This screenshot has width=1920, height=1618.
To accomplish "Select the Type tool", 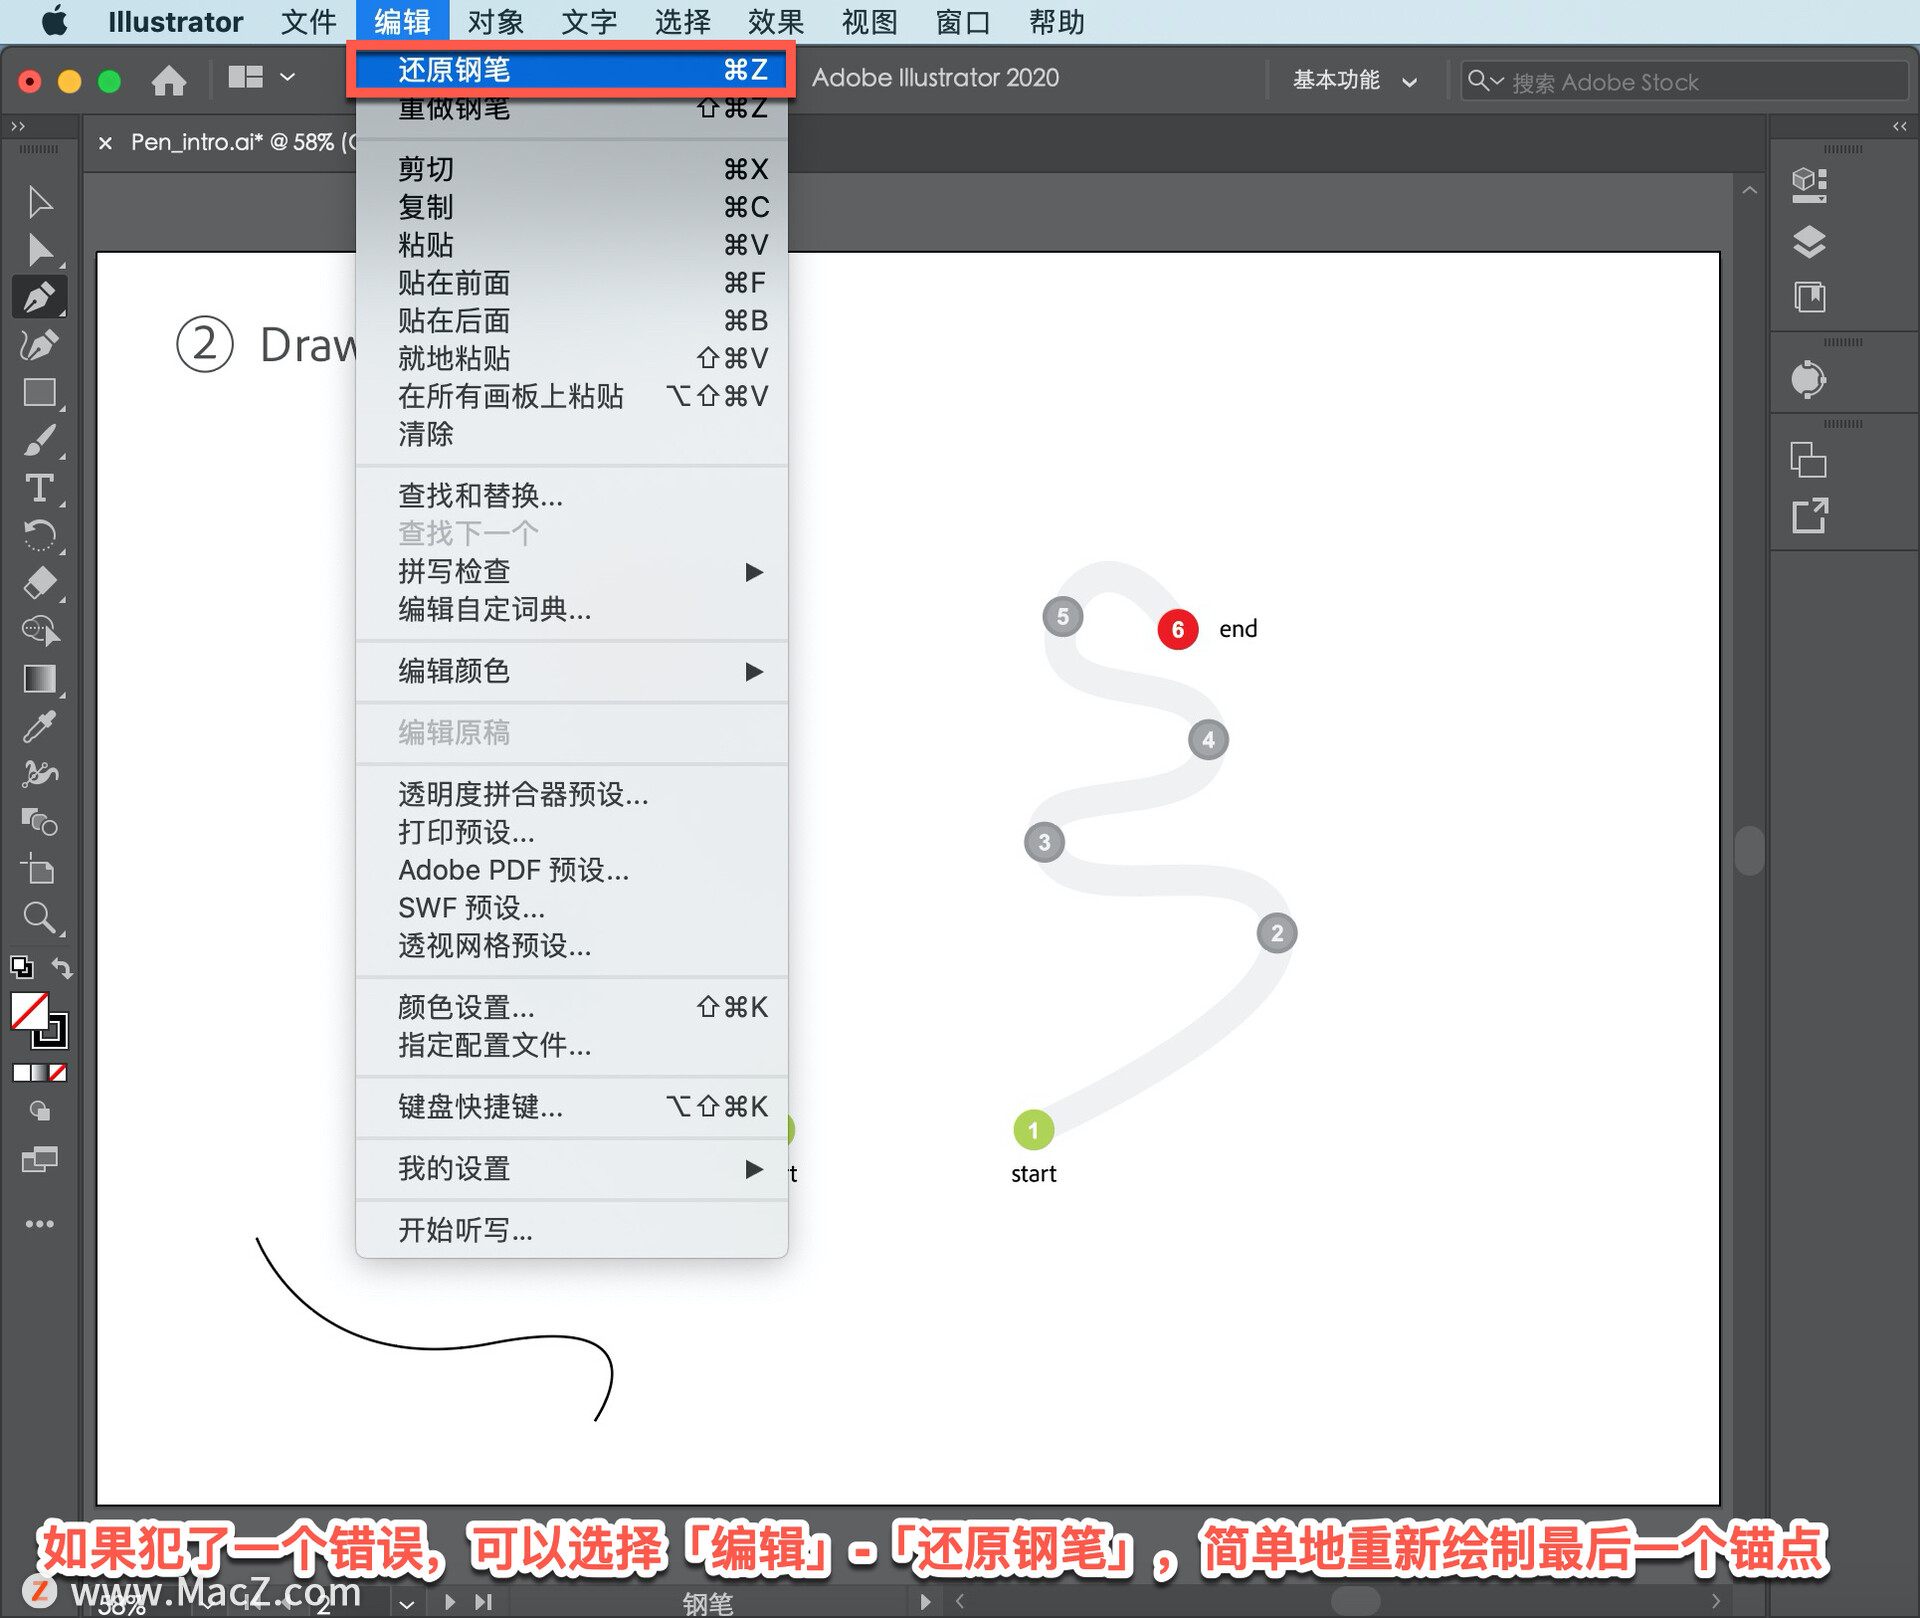I will 39,489.
